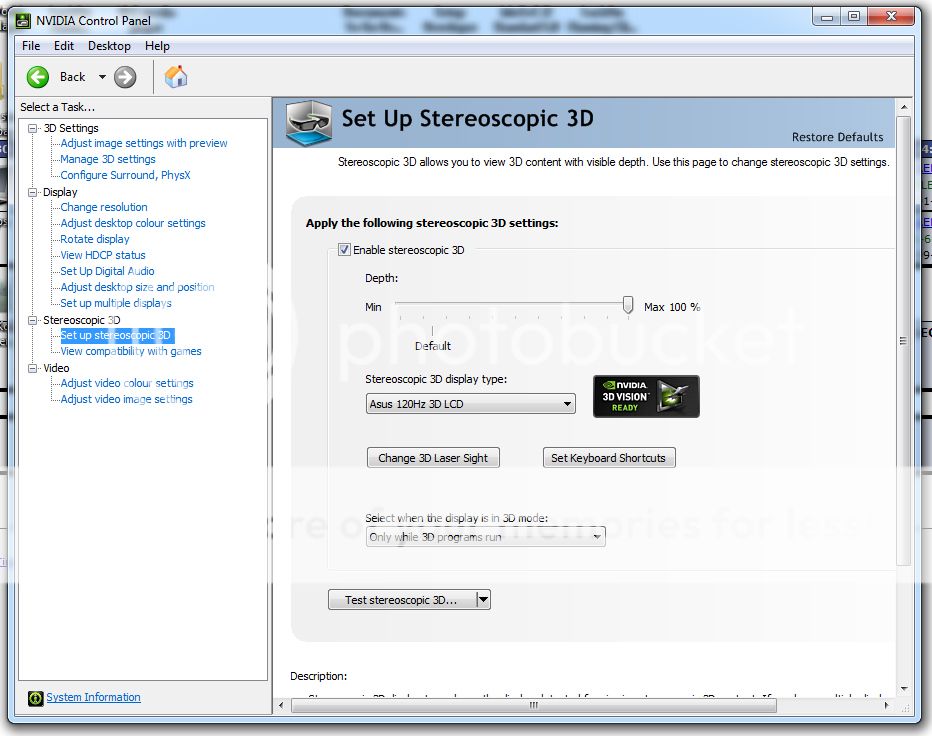The height and width of the screenshot is (736, 932).
Task: Click Set Keyboard Shortcuts button
Action: click(608, 458)
